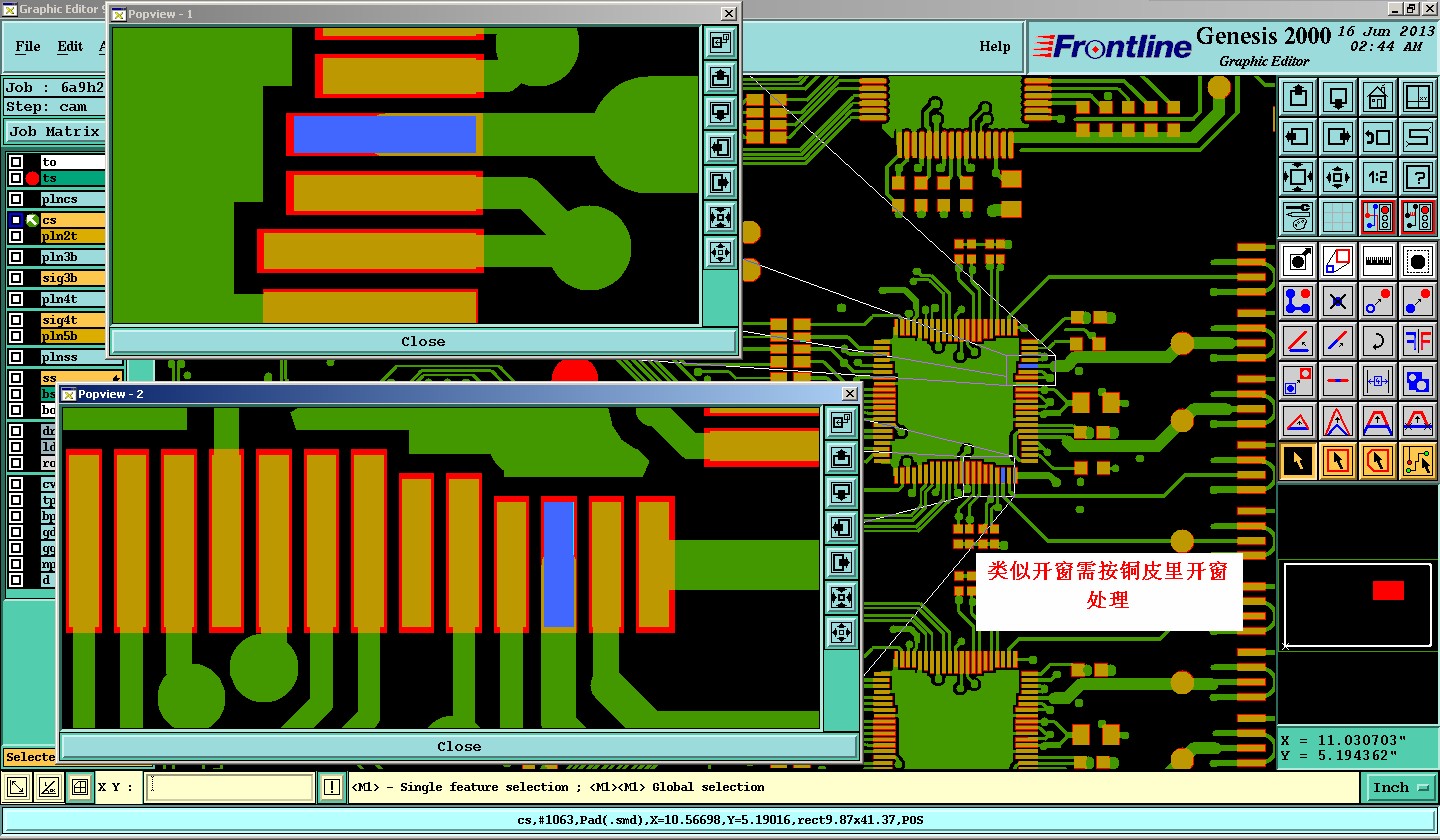This screenshot has height=840, width=1440.
Task: Toggle checkbox for layer plncs
Action: coord(16,199)
